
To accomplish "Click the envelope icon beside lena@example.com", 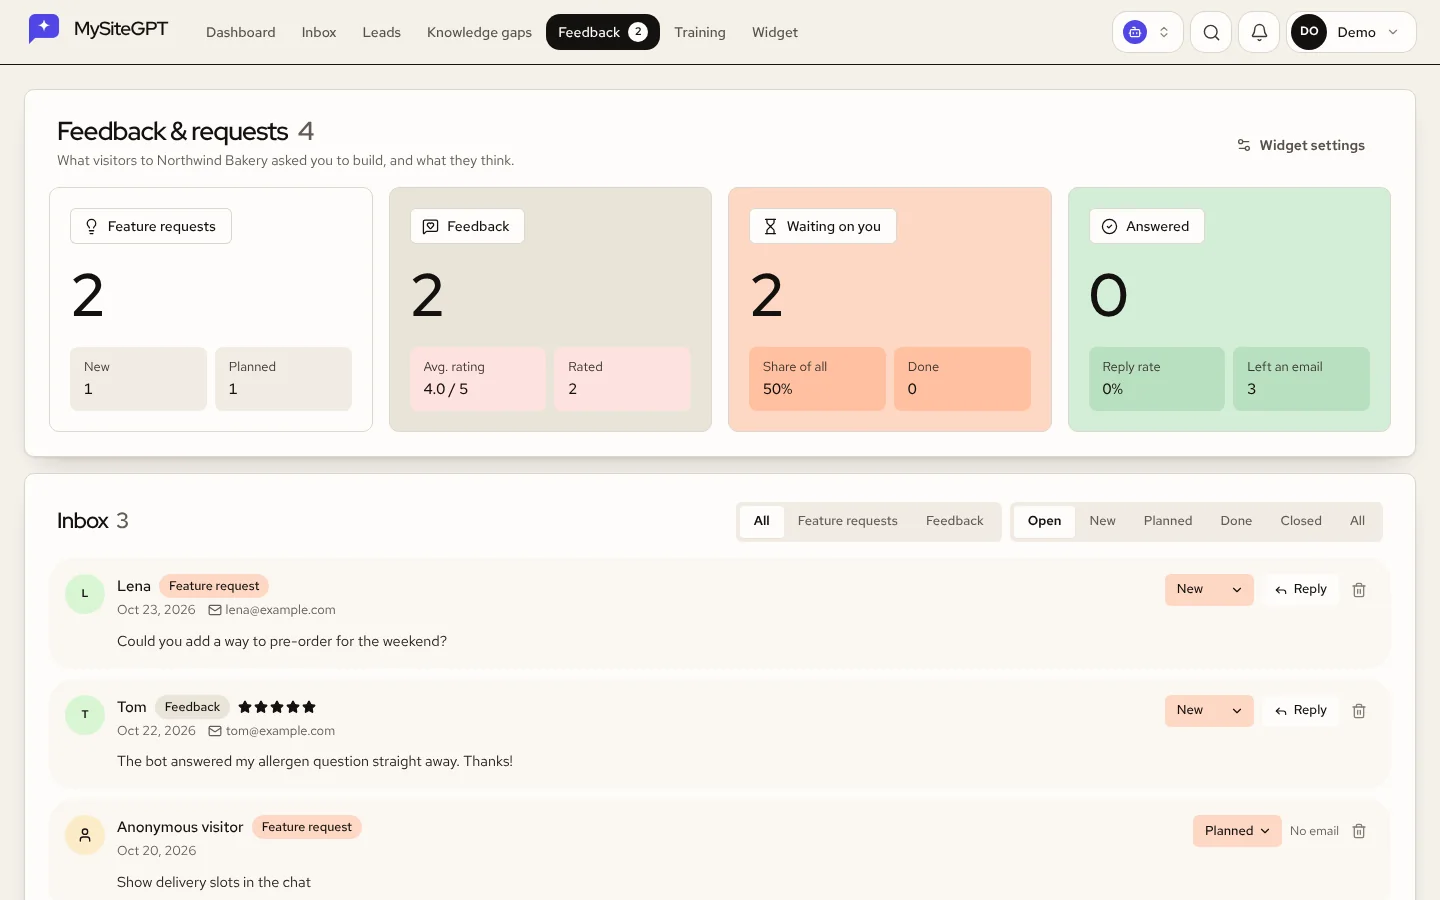I will pos(215,610).
